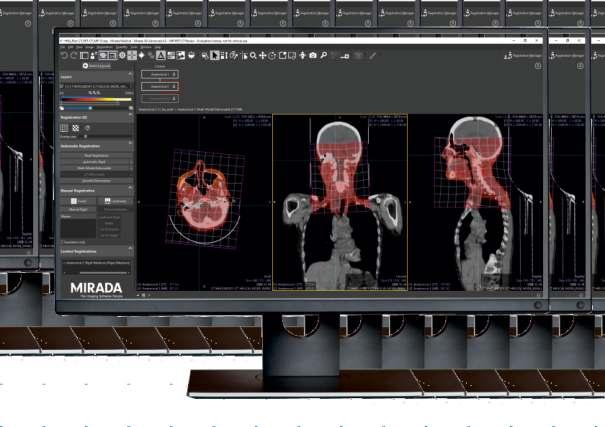Select grid overlay mode under Registration 3D
Screen dimensions: 605x427
pos(64,128)
